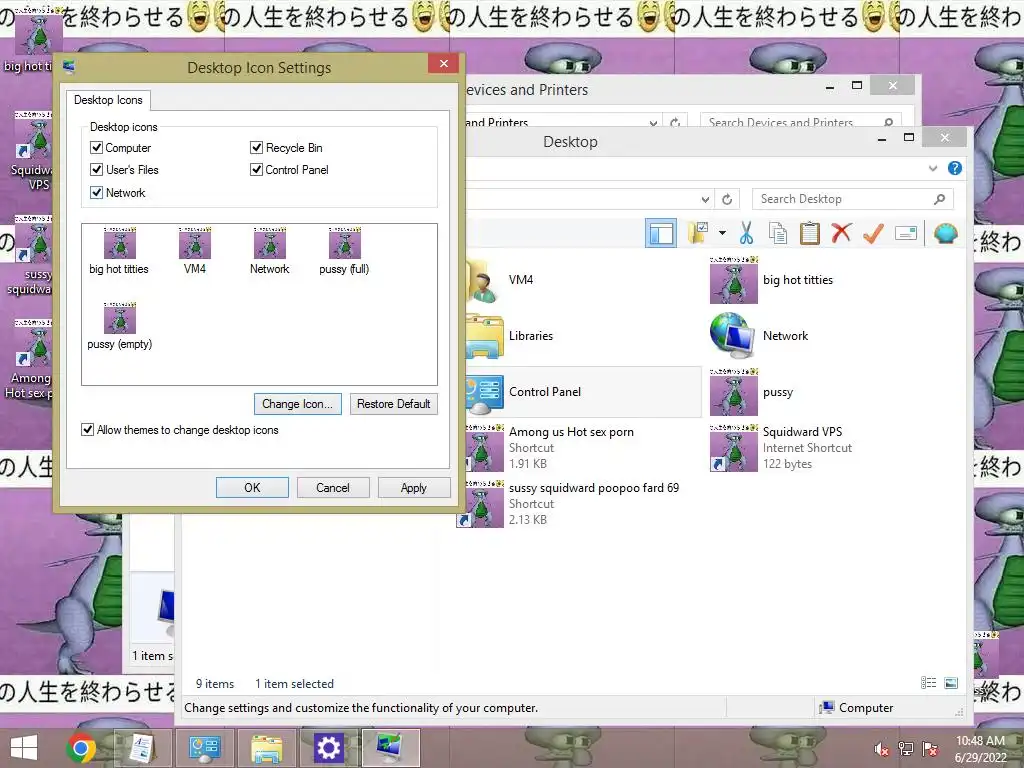Refresh the Devices and Printers window
1024x768 pixels.
(675, 122)
